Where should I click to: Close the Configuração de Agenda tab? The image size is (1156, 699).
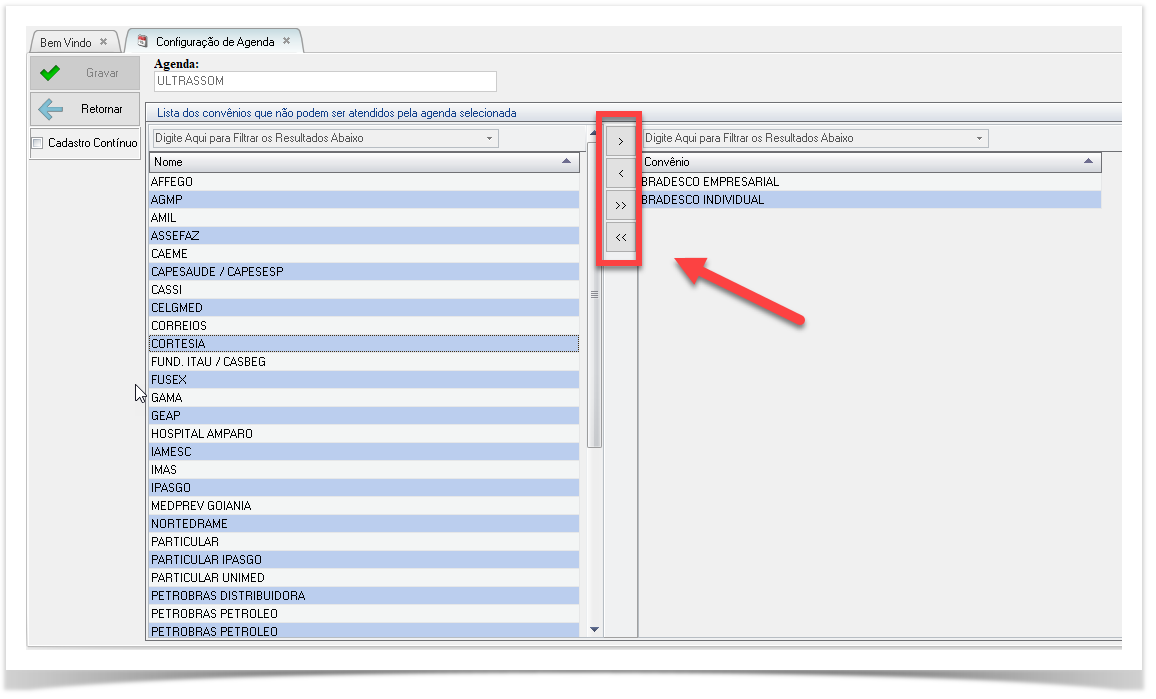tap(286, 41)
